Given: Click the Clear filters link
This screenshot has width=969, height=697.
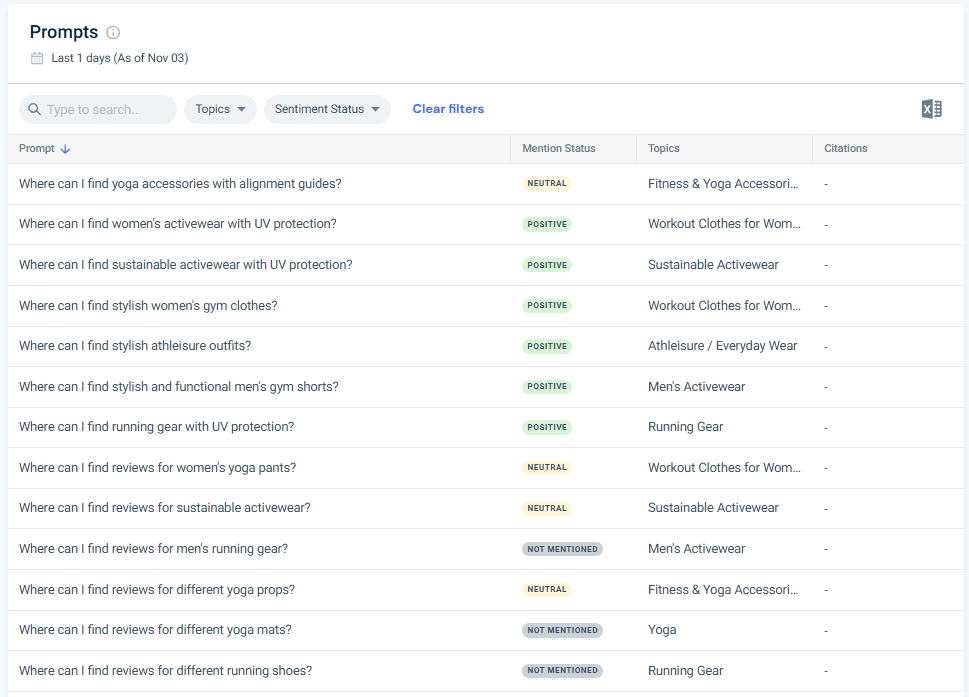Looking at the screenshot, I should click(x=448, y=108).
